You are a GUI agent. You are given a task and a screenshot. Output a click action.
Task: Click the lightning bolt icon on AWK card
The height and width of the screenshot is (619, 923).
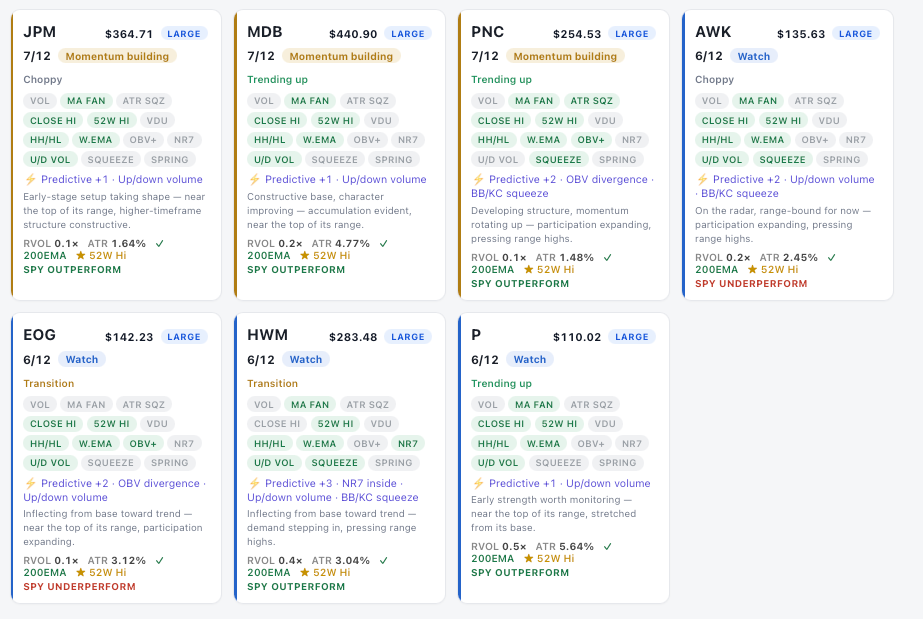point(702,179)
